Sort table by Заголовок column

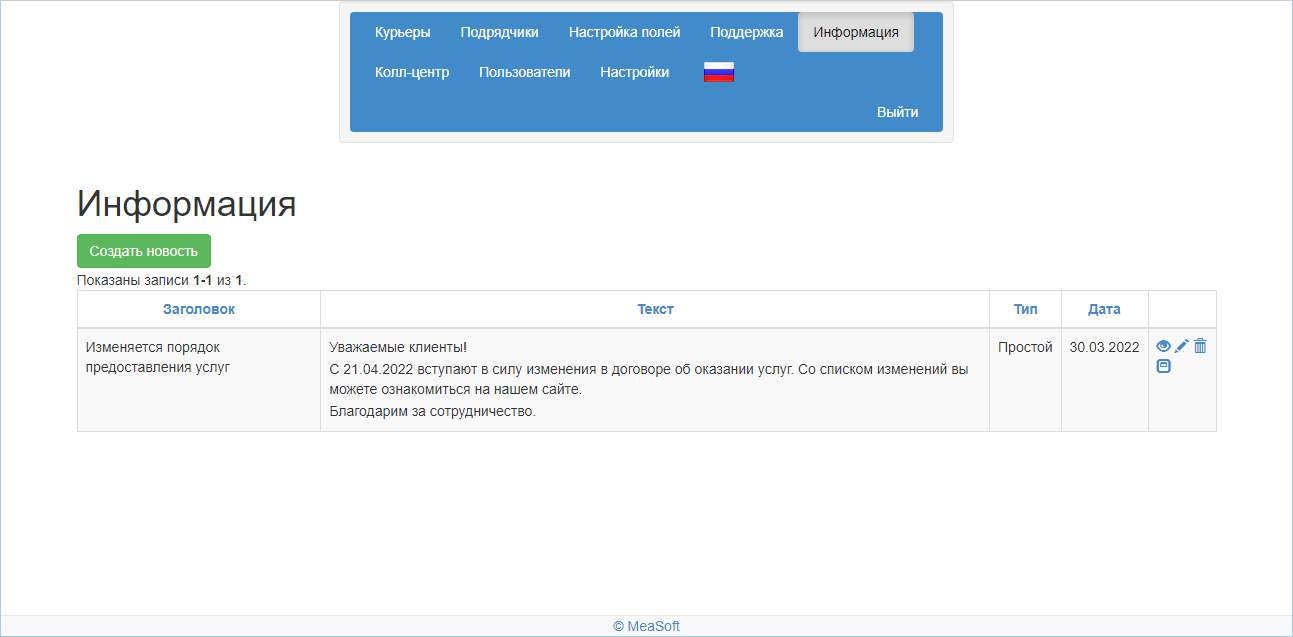click(x=199, y=309)
